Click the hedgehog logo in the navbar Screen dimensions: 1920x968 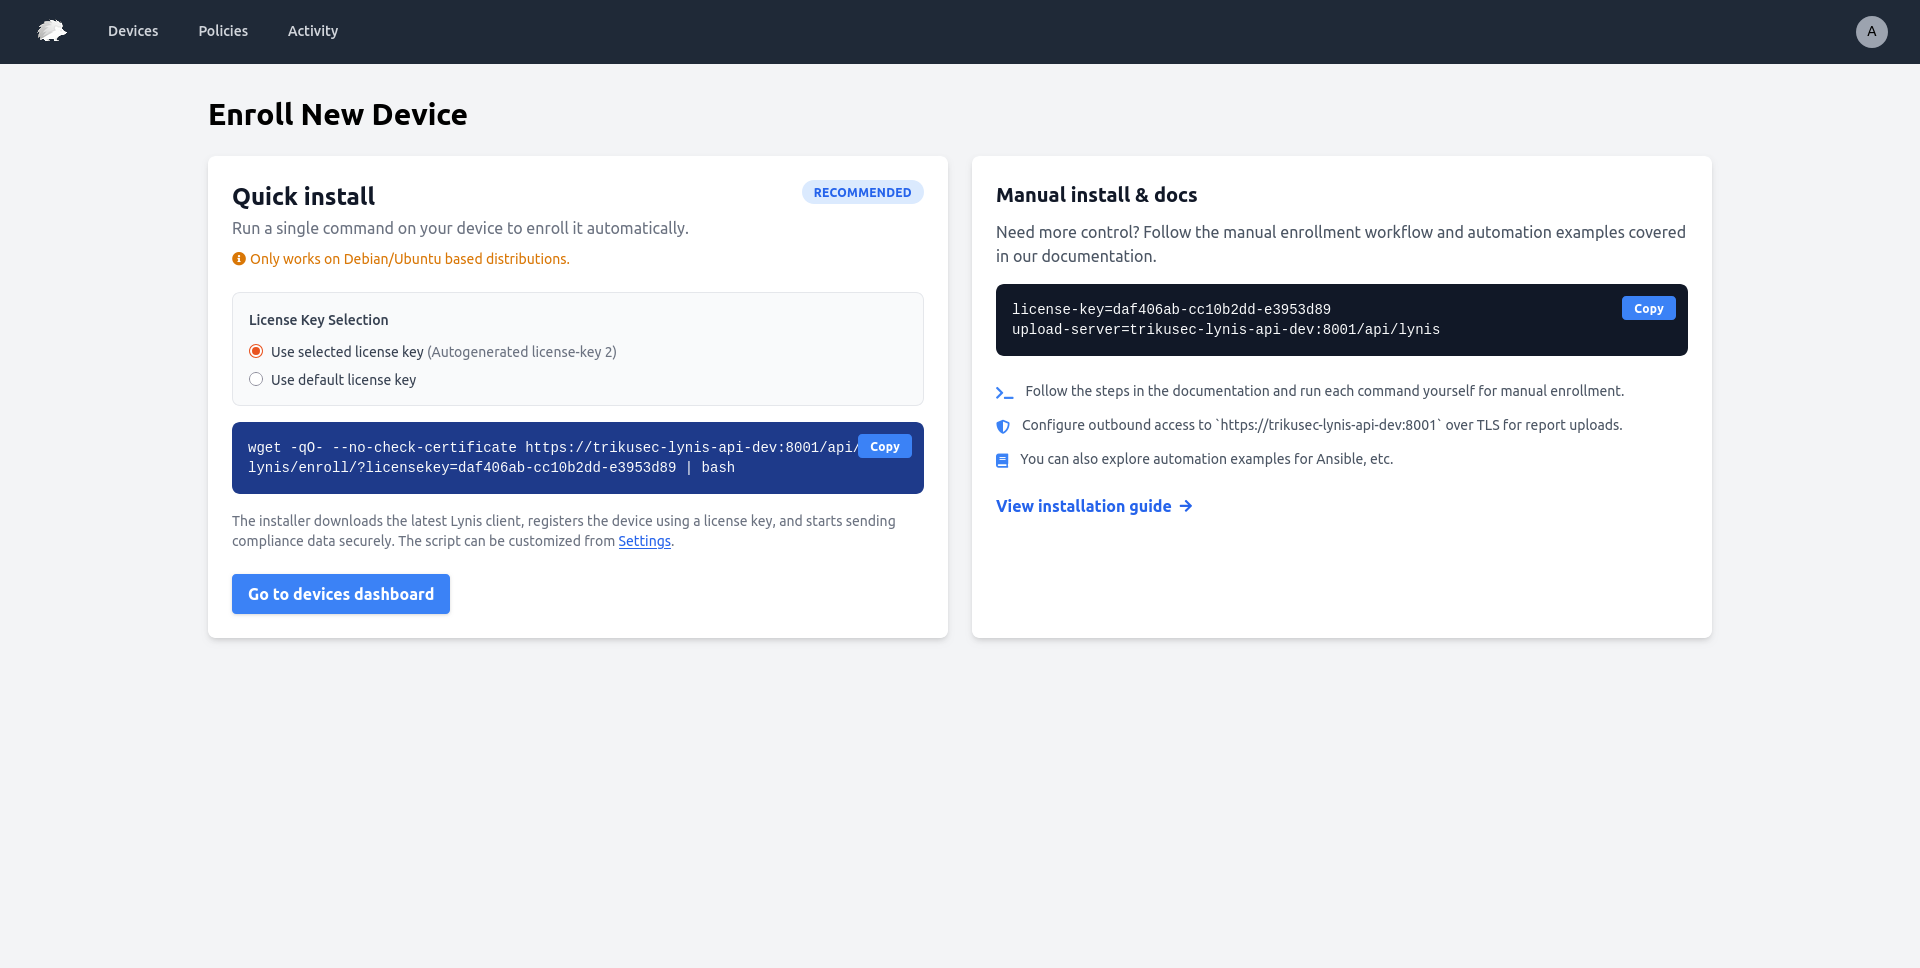tap(52, 31)
